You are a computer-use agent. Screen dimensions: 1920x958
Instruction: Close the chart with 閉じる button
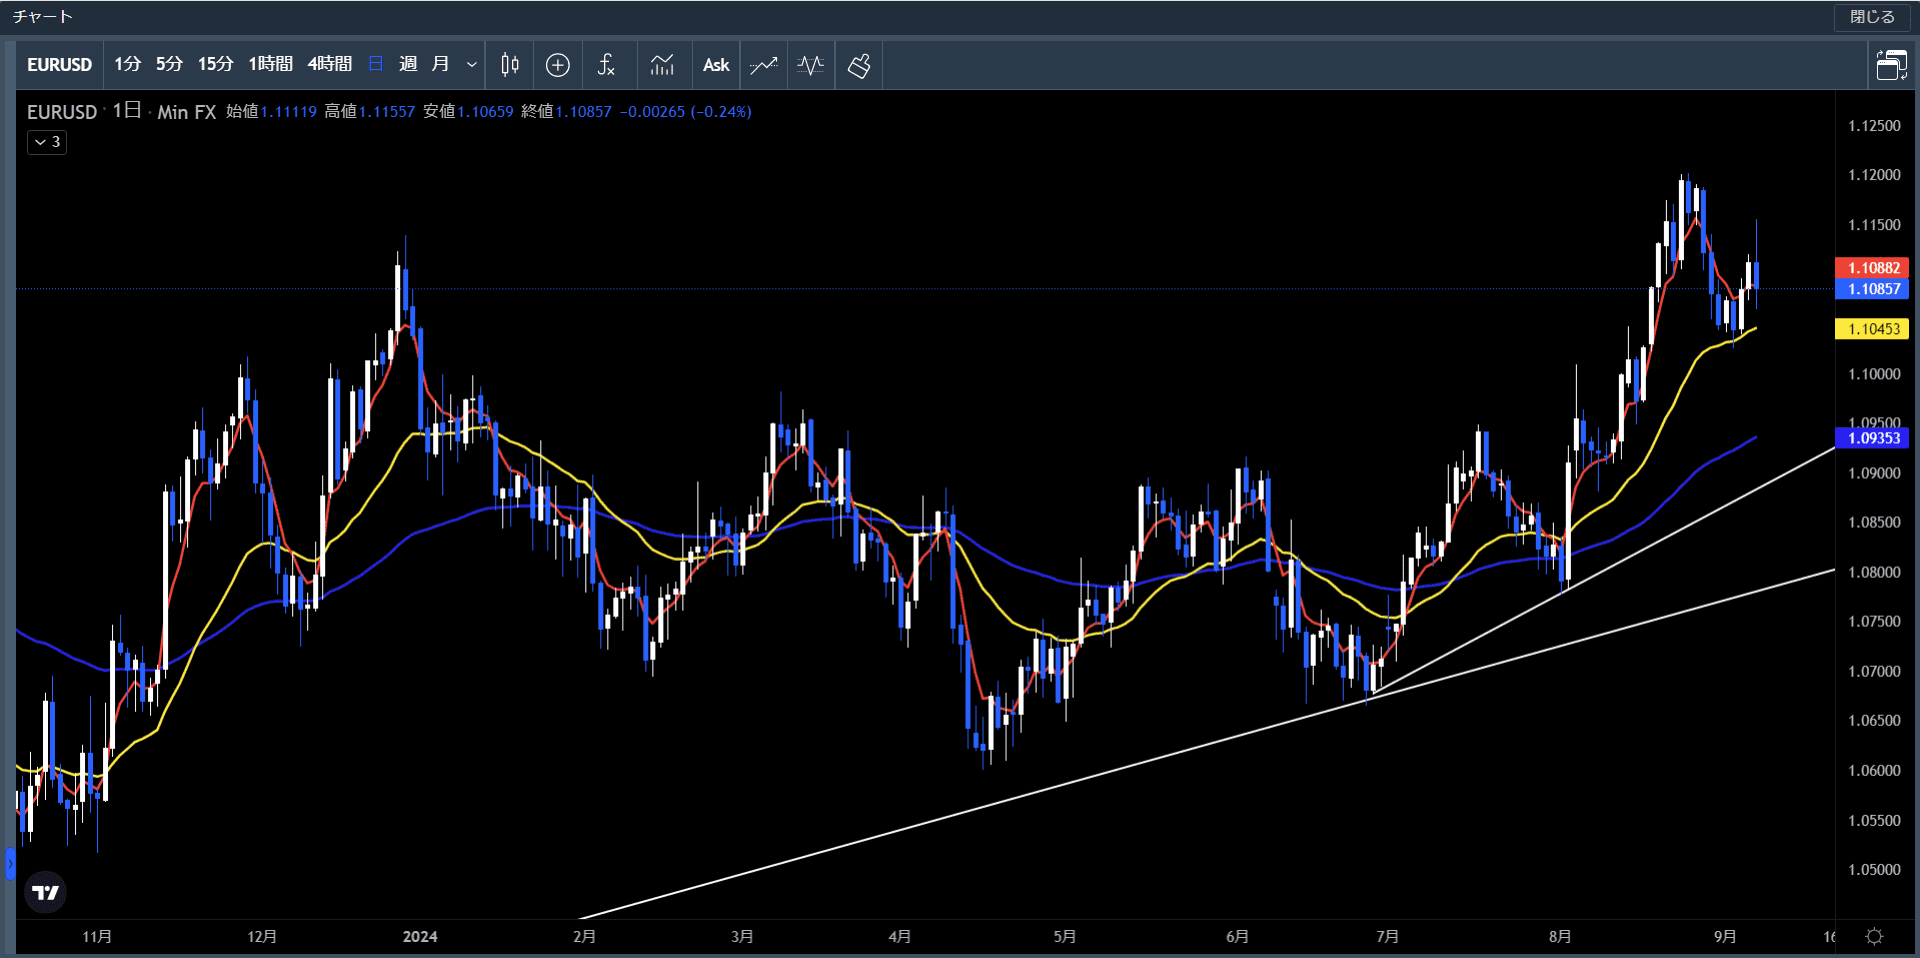click(x=1872, y=17)
